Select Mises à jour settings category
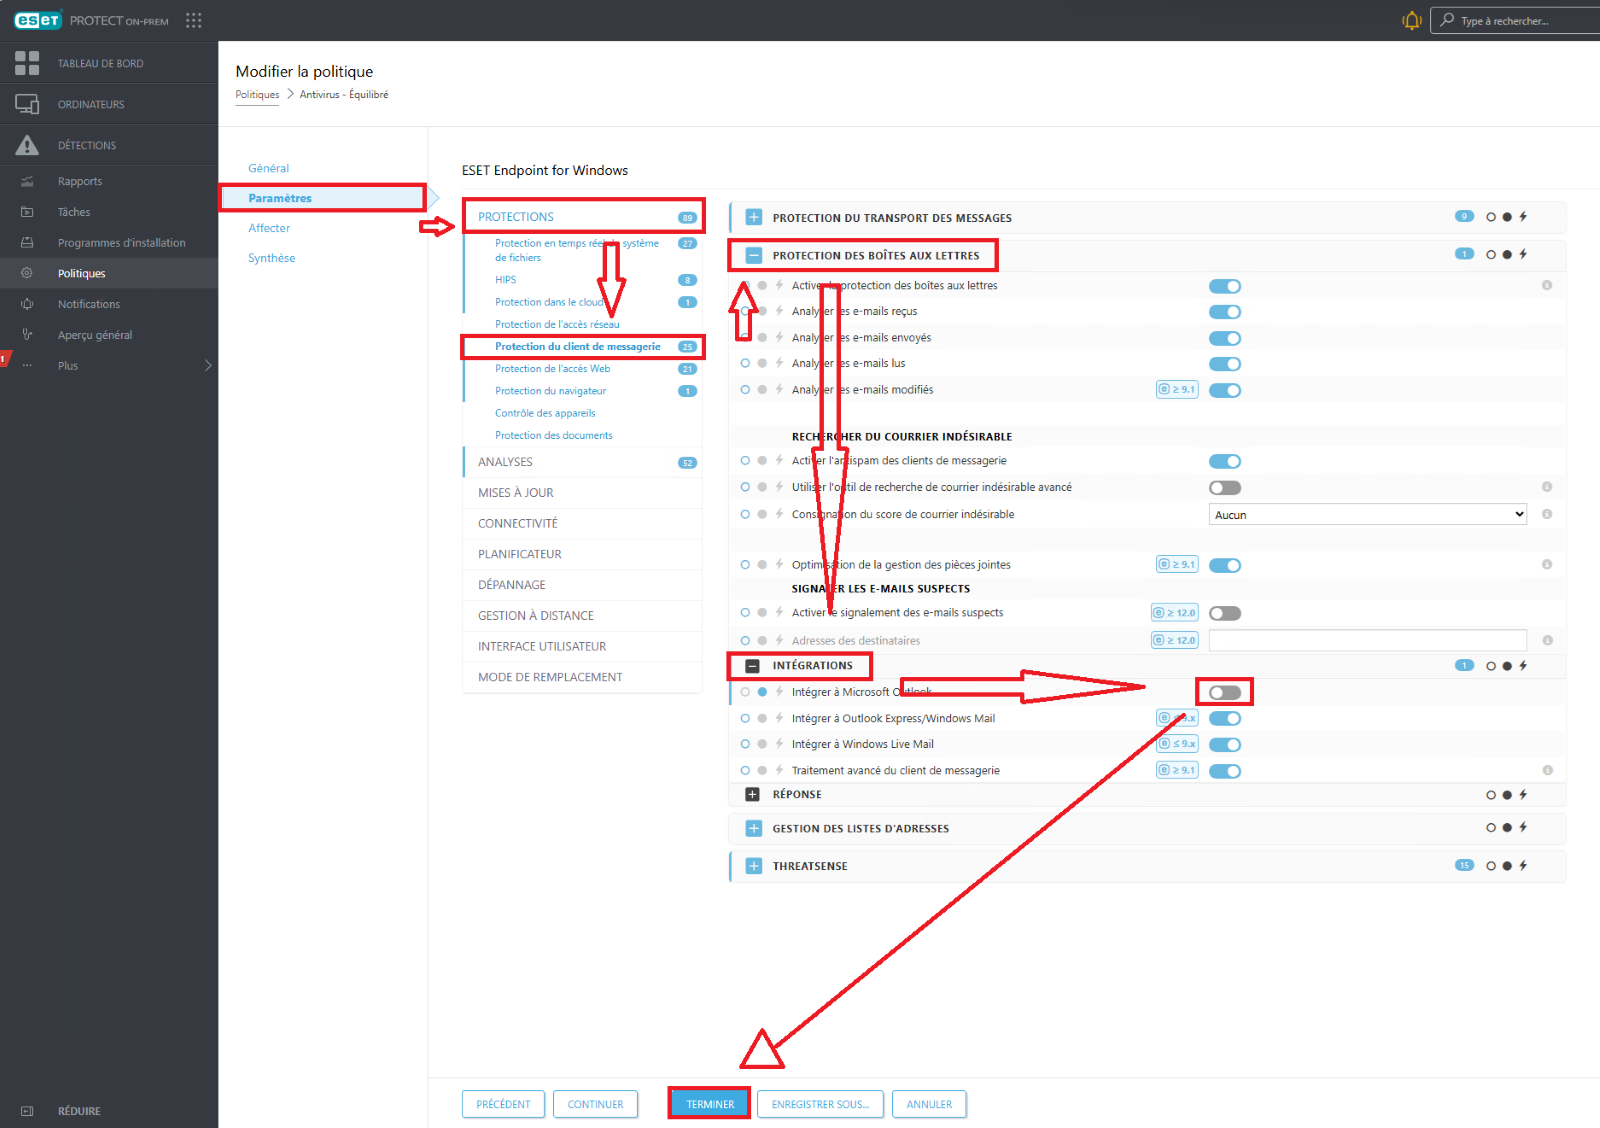The width and height of the screenshot is (1600, 1128). pyautogui.click(x=583, y=493)
